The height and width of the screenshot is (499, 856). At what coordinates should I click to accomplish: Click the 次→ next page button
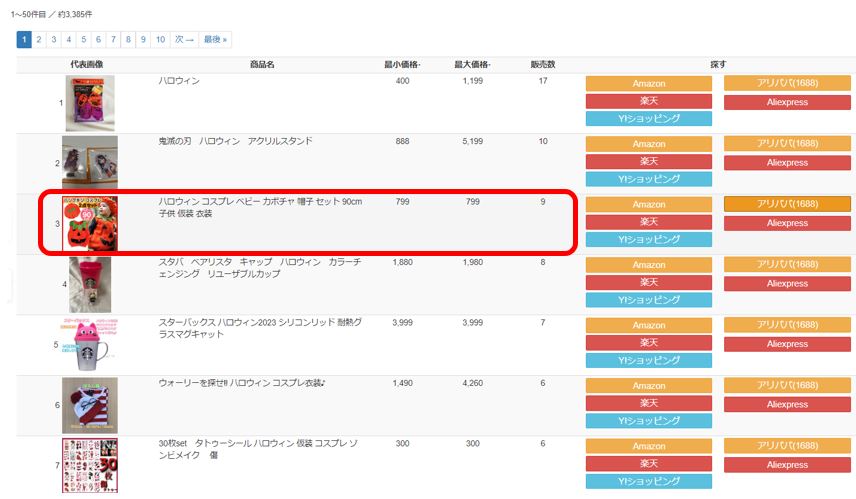point(184,40)
